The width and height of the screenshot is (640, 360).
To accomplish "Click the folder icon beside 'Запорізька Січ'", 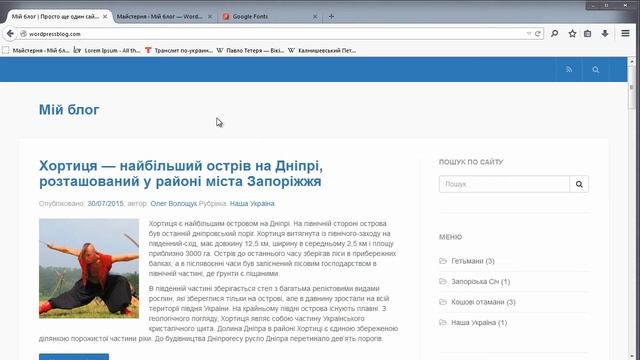I will click(443, 281).
